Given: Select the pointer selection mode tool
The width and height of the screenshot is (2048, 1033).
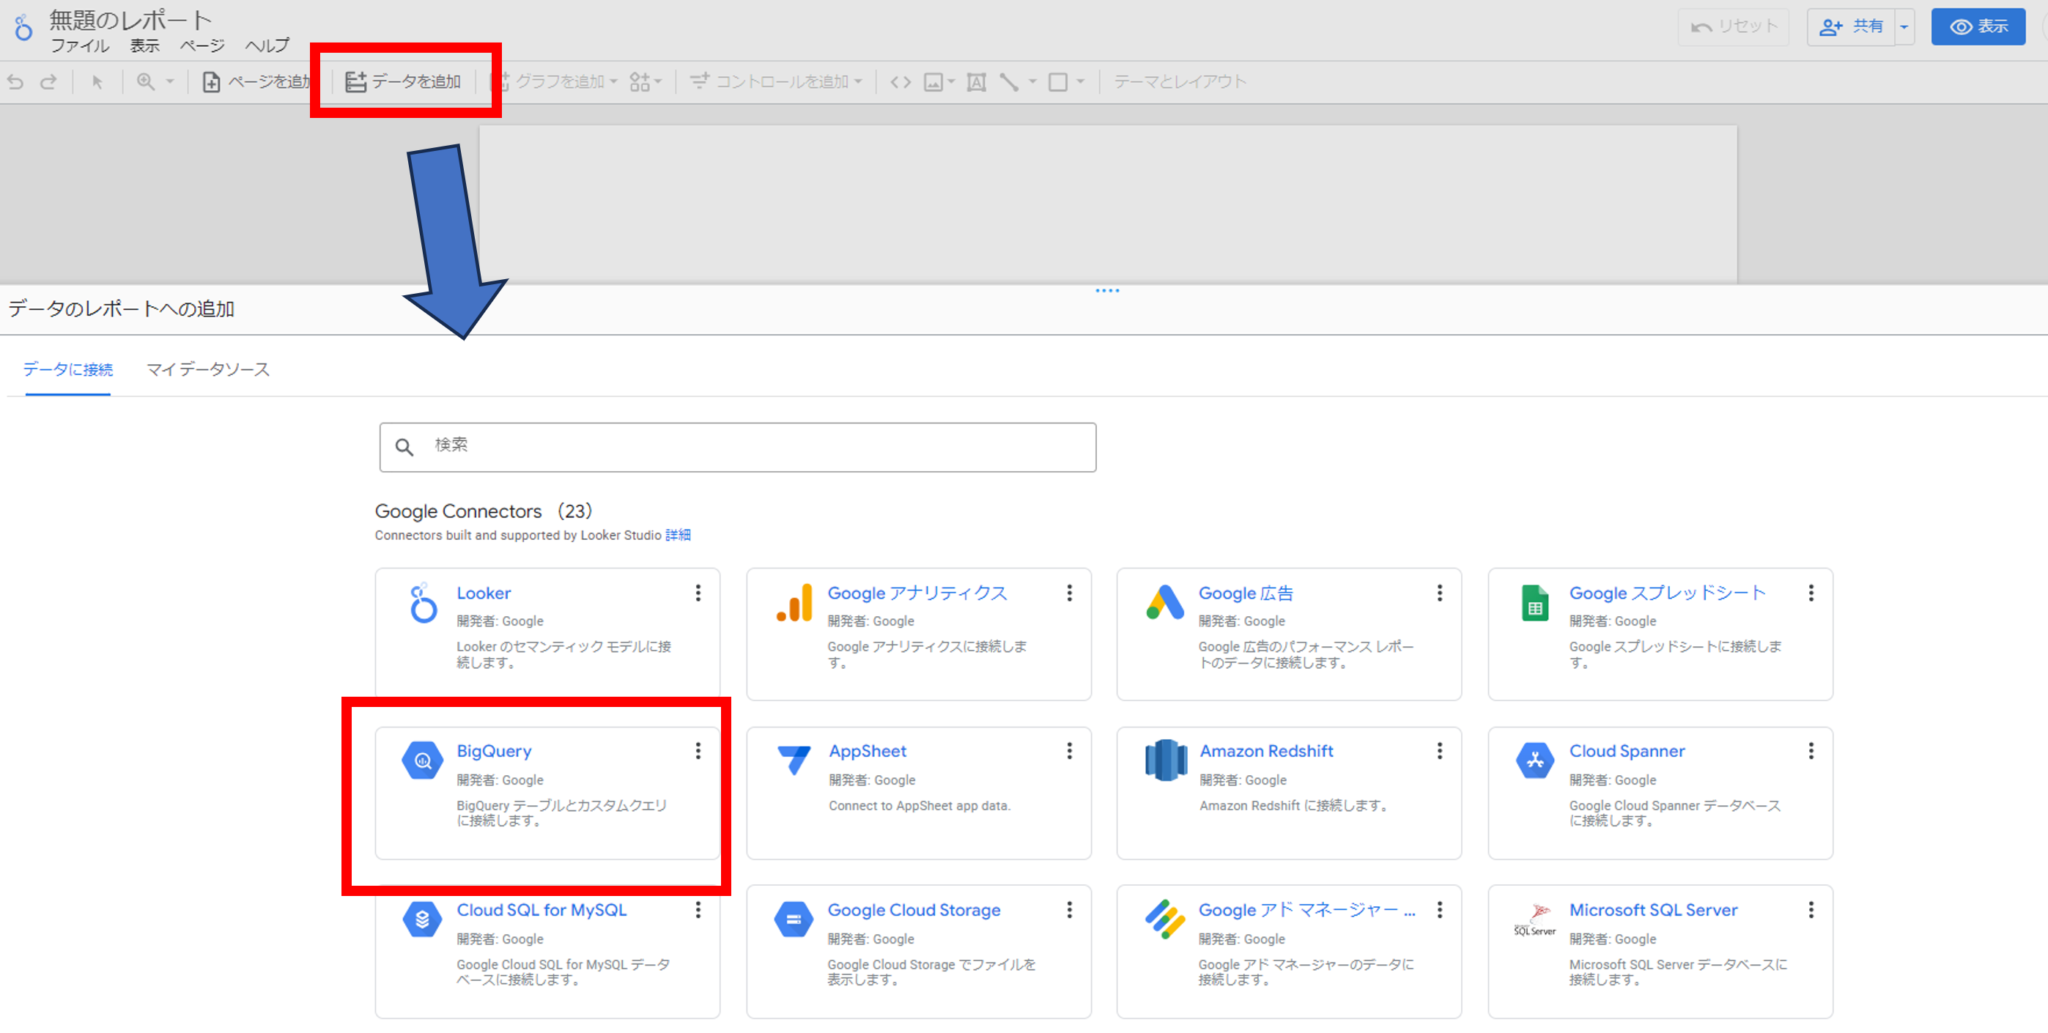Looking at the screenshot, I should point(97,82).
